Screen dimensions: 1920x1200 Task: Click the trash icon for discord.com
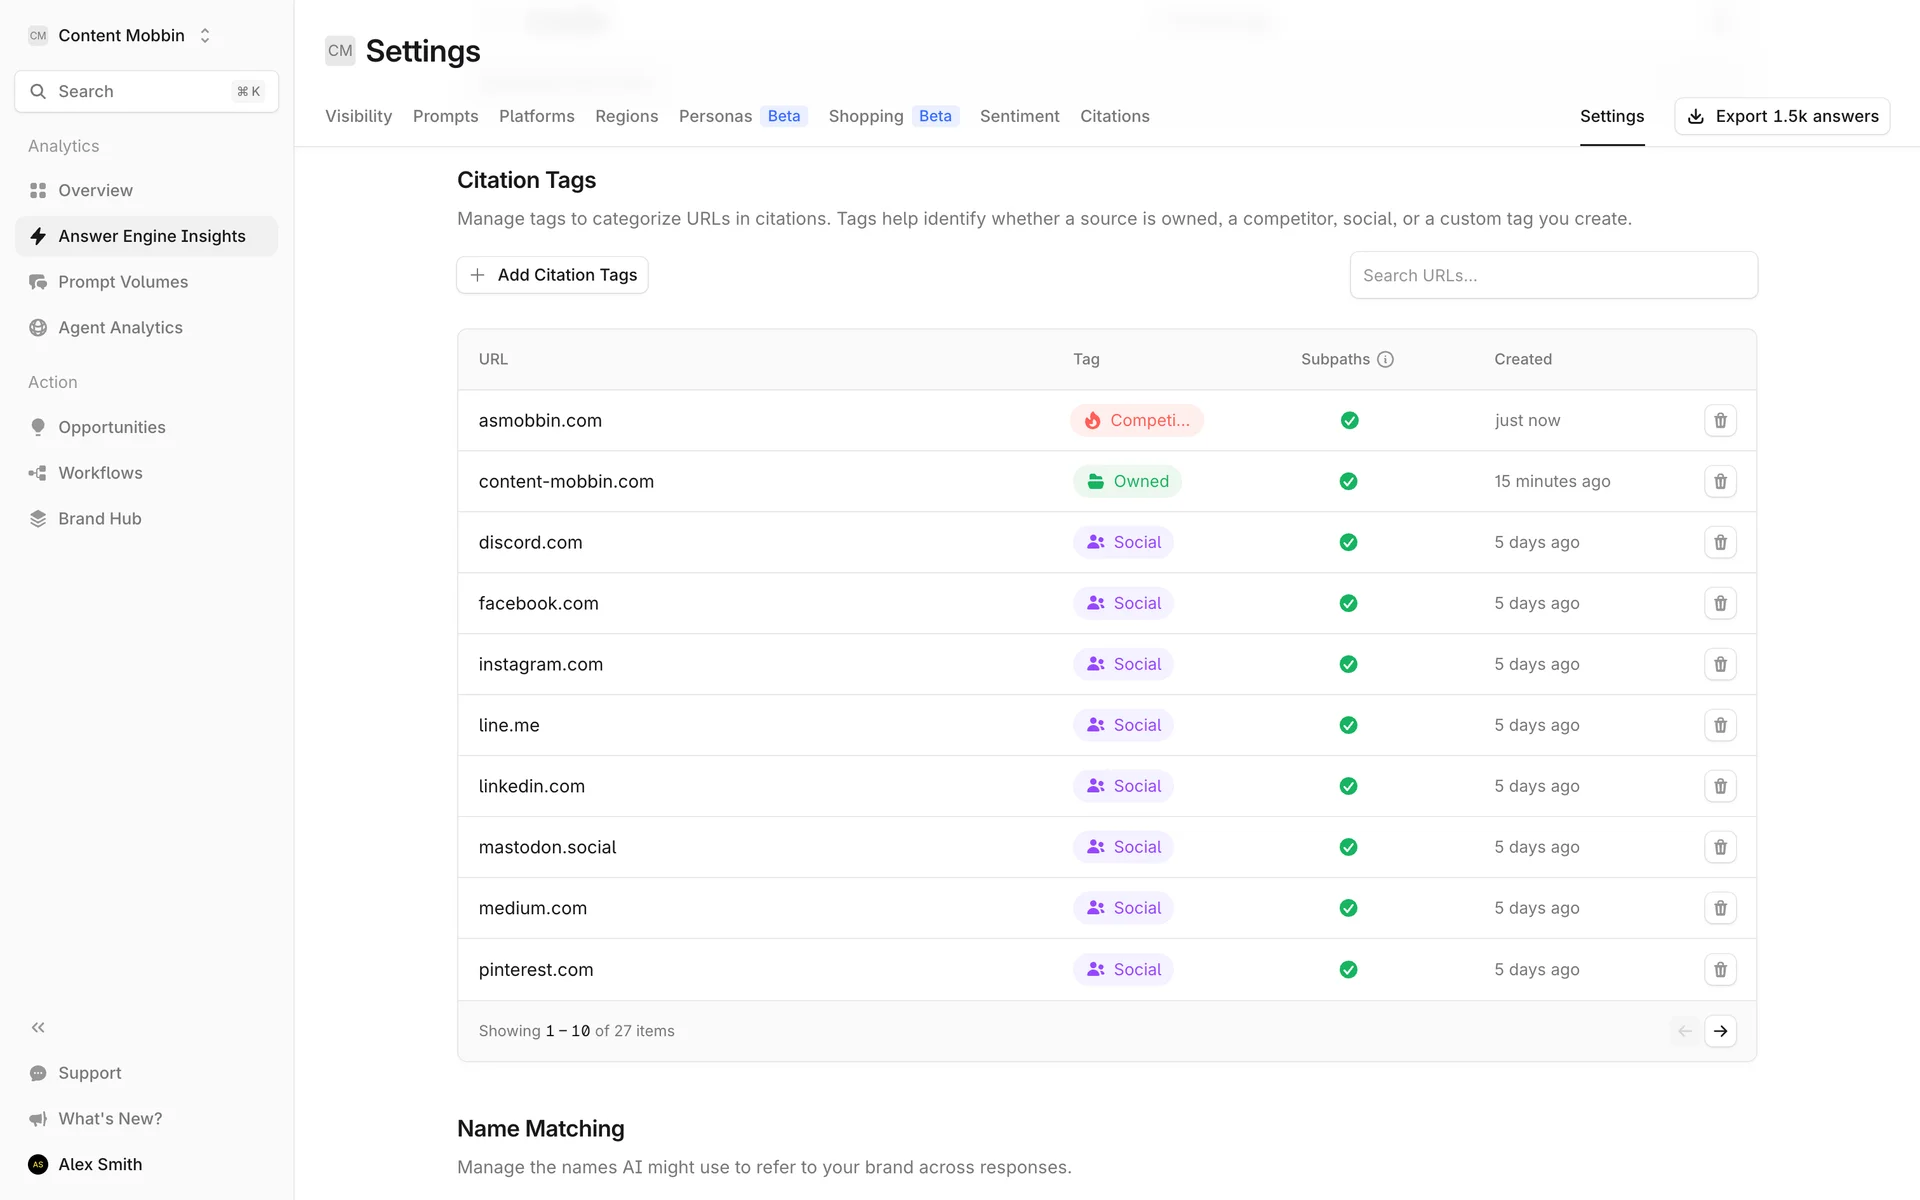[1720, 542]
